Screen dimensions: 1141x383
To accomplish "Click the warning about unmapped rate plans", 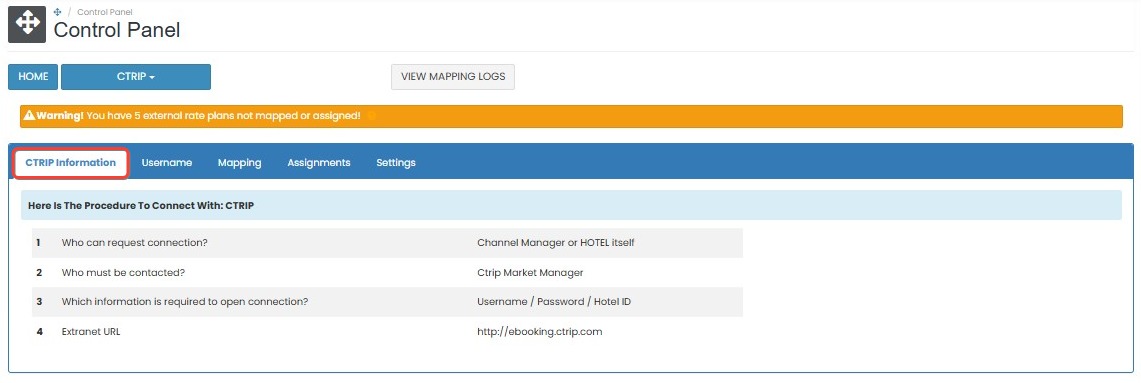I will [571, 116].
